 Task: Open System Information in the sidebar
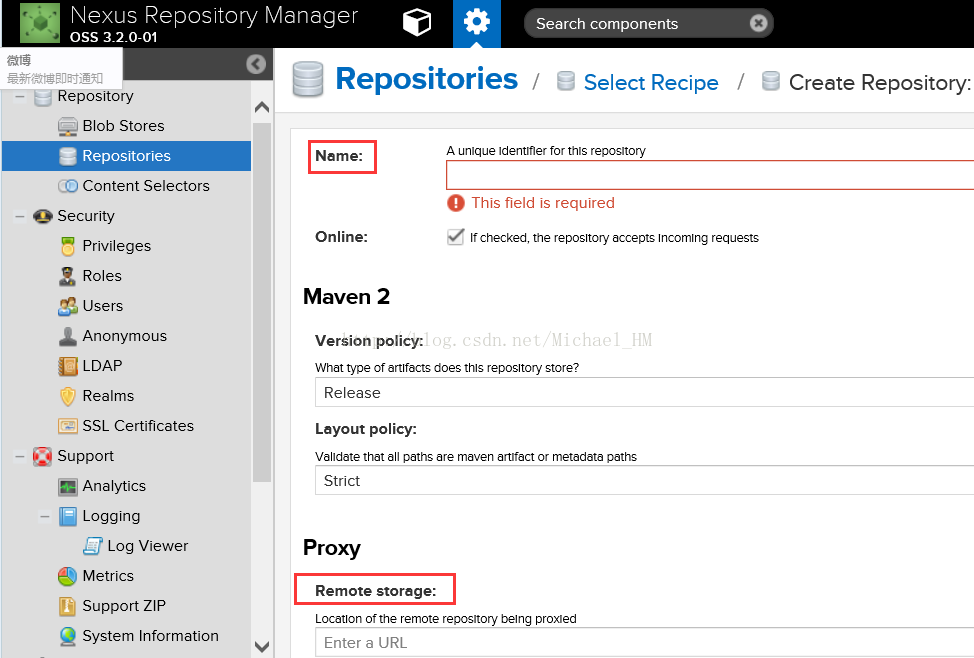[150, 636]
